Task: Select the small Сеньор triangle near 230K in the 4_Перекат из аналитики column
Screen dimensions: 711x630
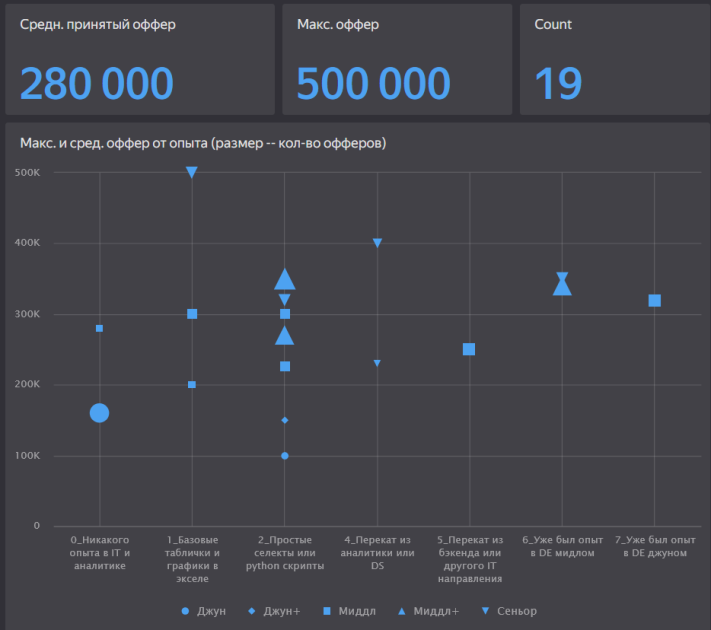Action: pyautogui.click(x=377, y=363)
